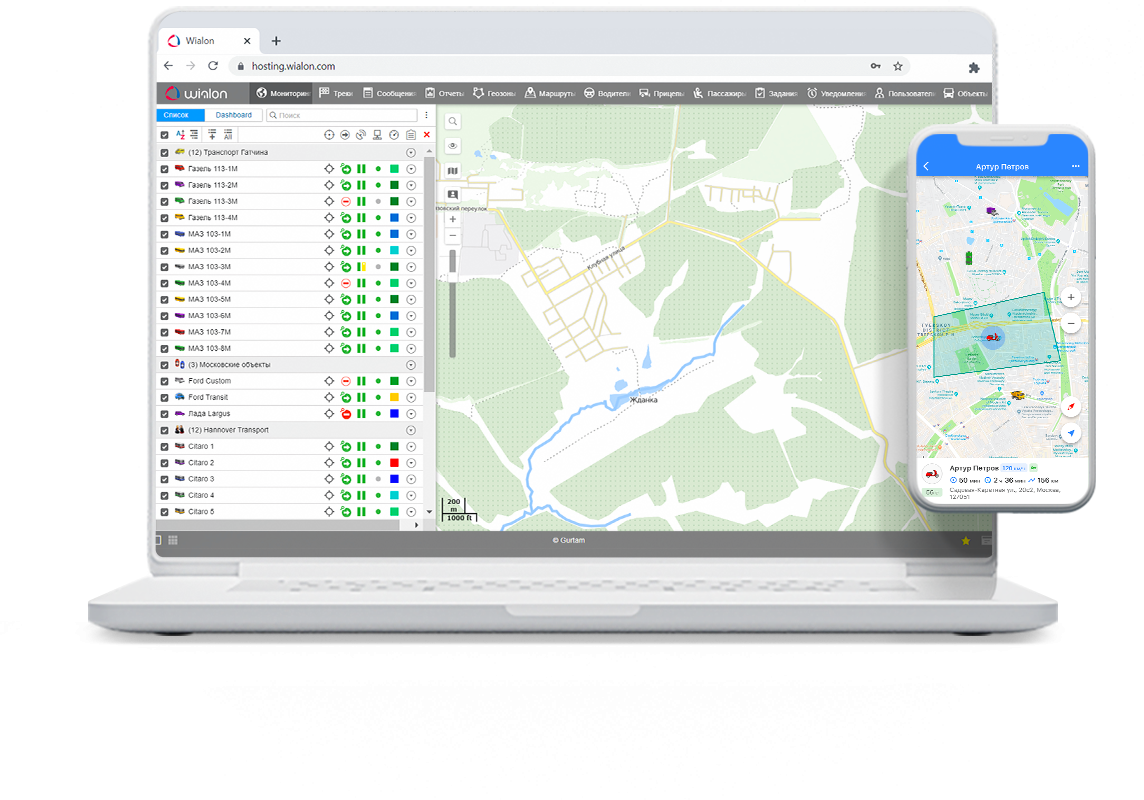Click zoom in plus on phone map
Image resolution: width=1144 pixels, height=800 pixels.
(x=1071, y=298)
